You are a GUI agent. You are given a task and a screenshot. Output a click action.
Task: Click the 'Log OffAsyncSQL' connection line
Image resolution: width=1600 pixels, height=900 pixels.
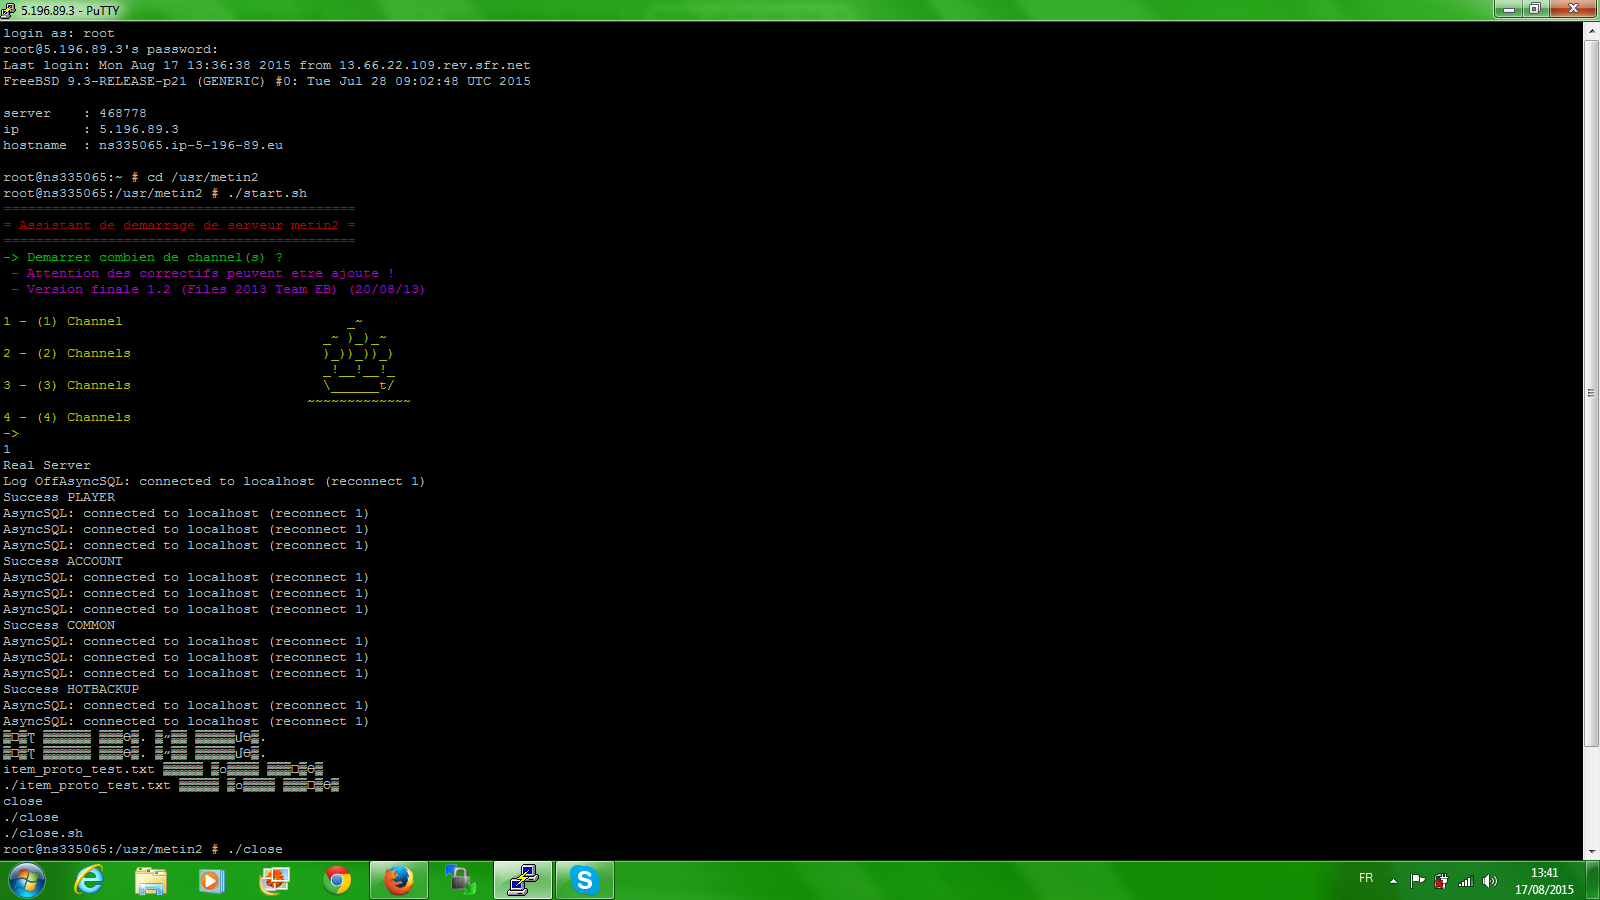tap(214, 481)
